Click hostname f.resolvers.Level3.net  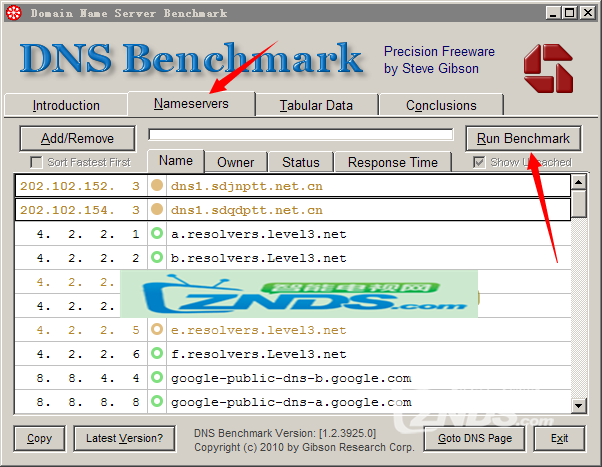tap(259, 354)
